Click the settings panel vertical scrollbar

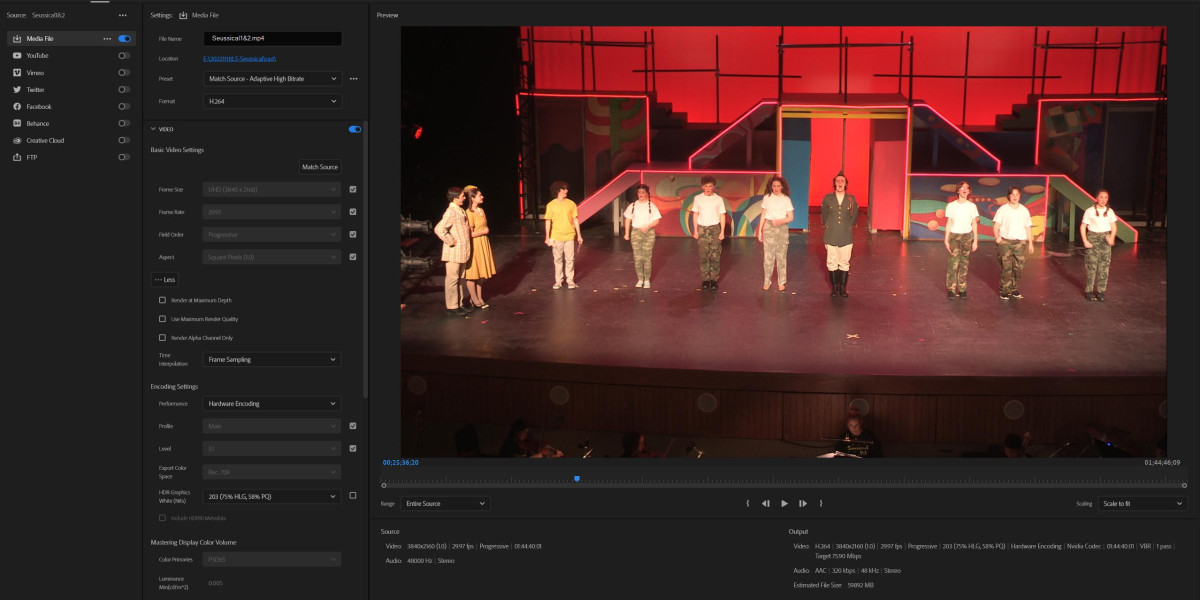[x=365, y=260]
